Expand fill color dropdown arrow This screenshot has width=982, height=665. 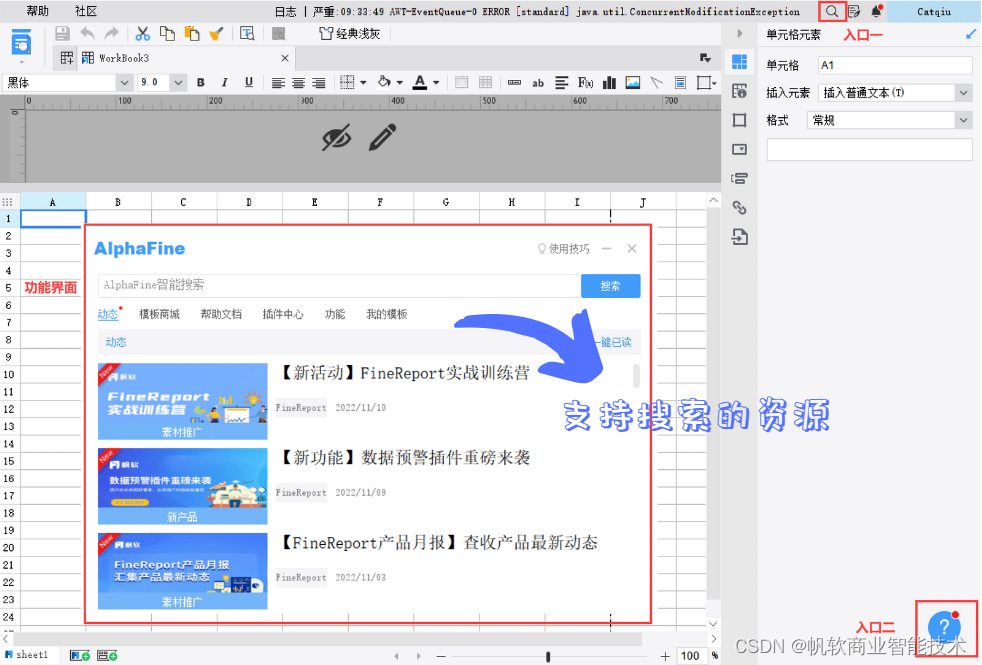pos(400,83)
